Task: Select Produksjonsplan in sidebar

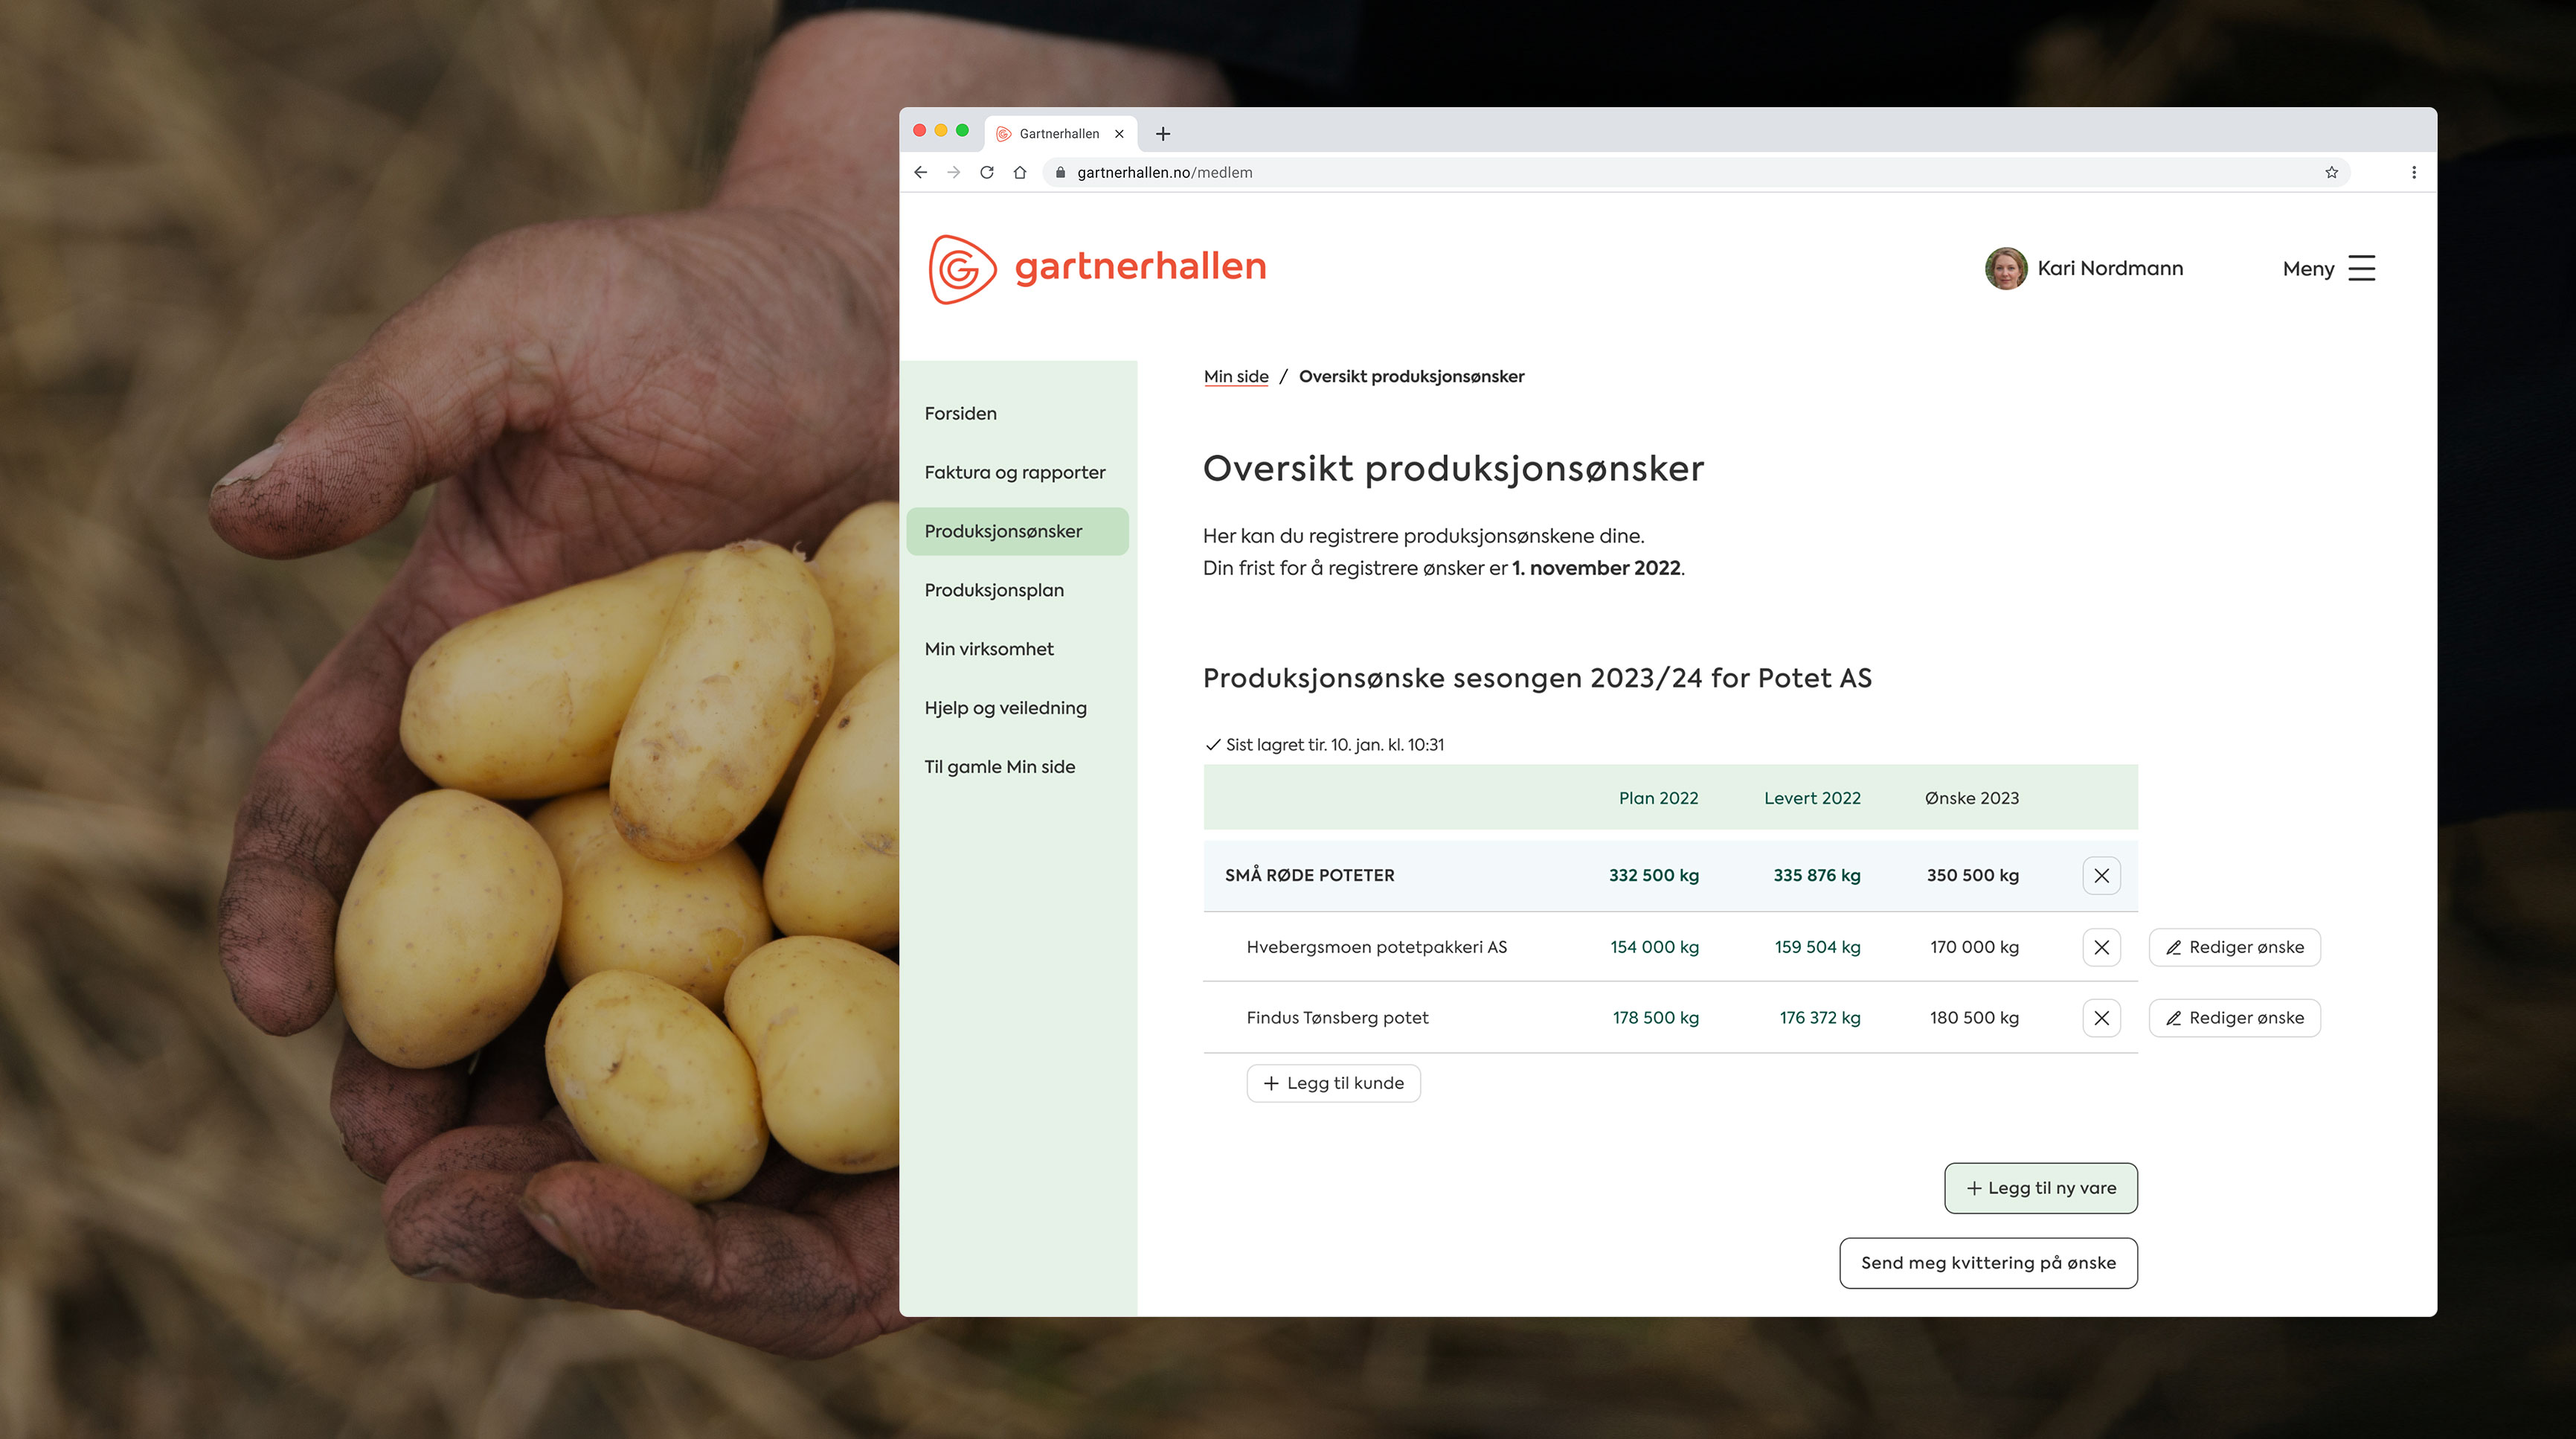Action: tap(994, 590)
